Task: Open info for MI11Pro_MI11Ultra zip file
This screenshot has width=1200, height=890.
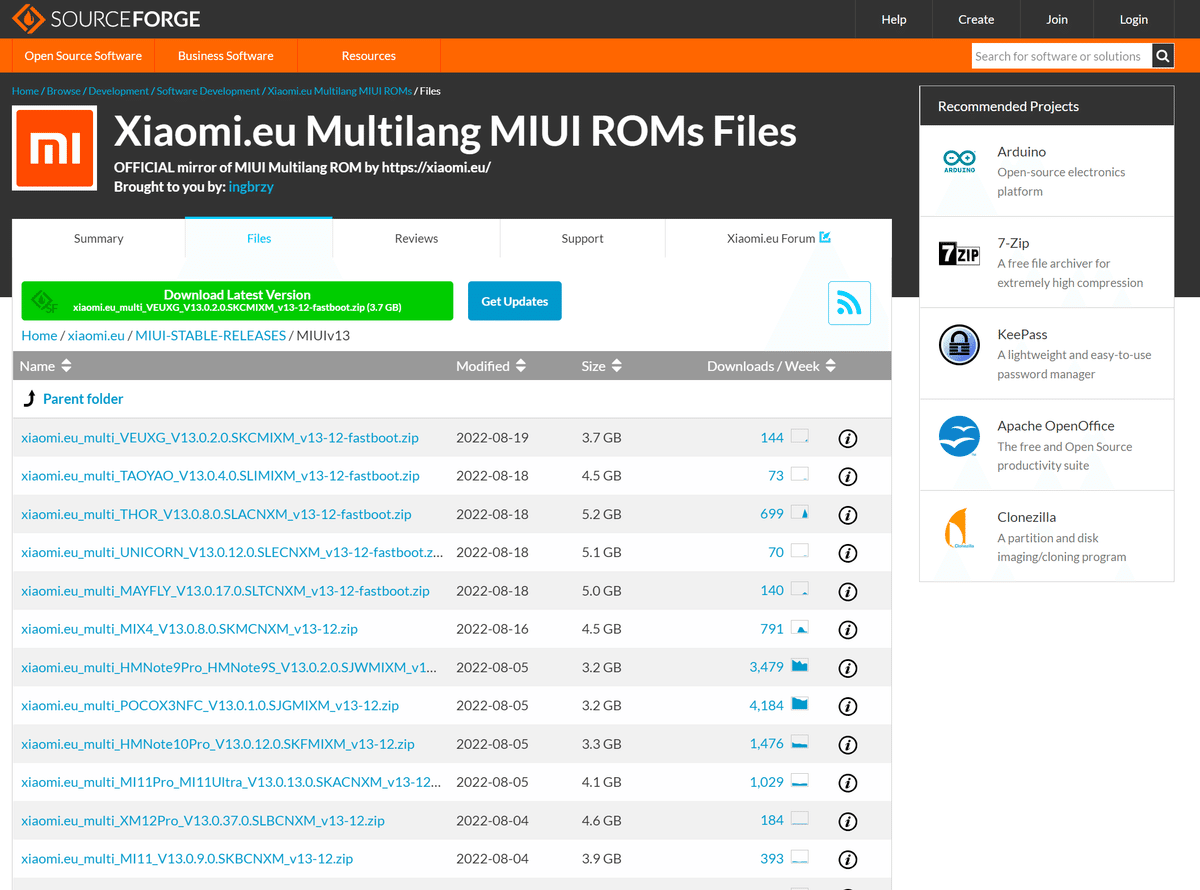Action: 848,783
